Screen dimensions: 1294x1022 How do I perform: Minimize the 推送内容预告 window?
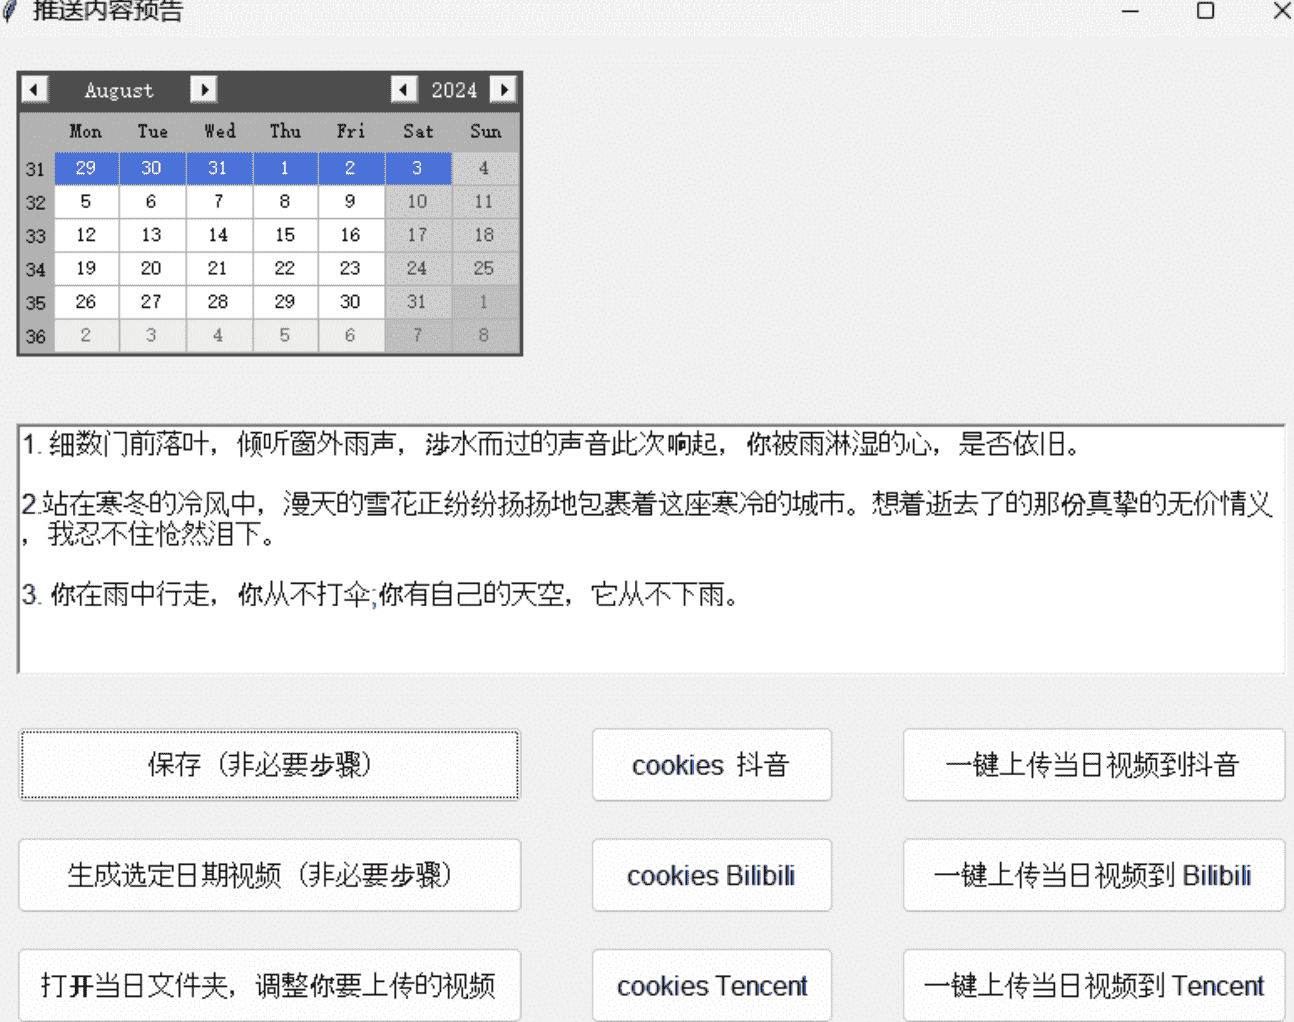pyautogui.click(x=1130, y=11)
